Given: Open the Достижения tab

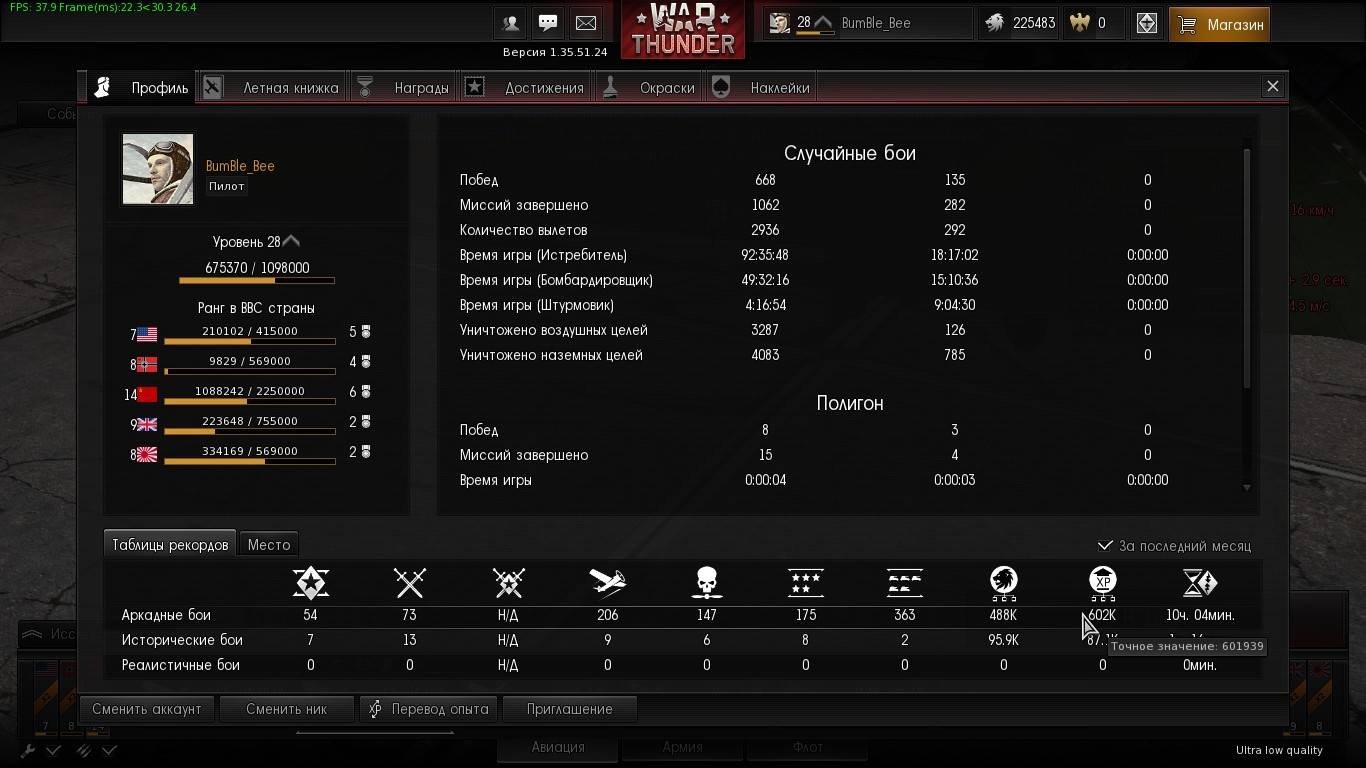Looking at the screenshot, I should click(x=526, y=88).
